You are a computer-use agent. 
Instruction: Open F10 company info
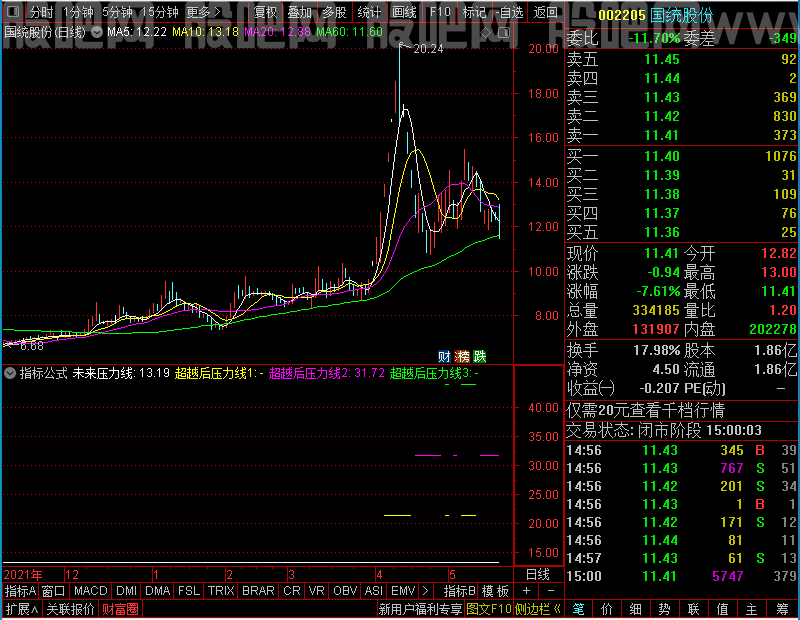click(440, 12)
